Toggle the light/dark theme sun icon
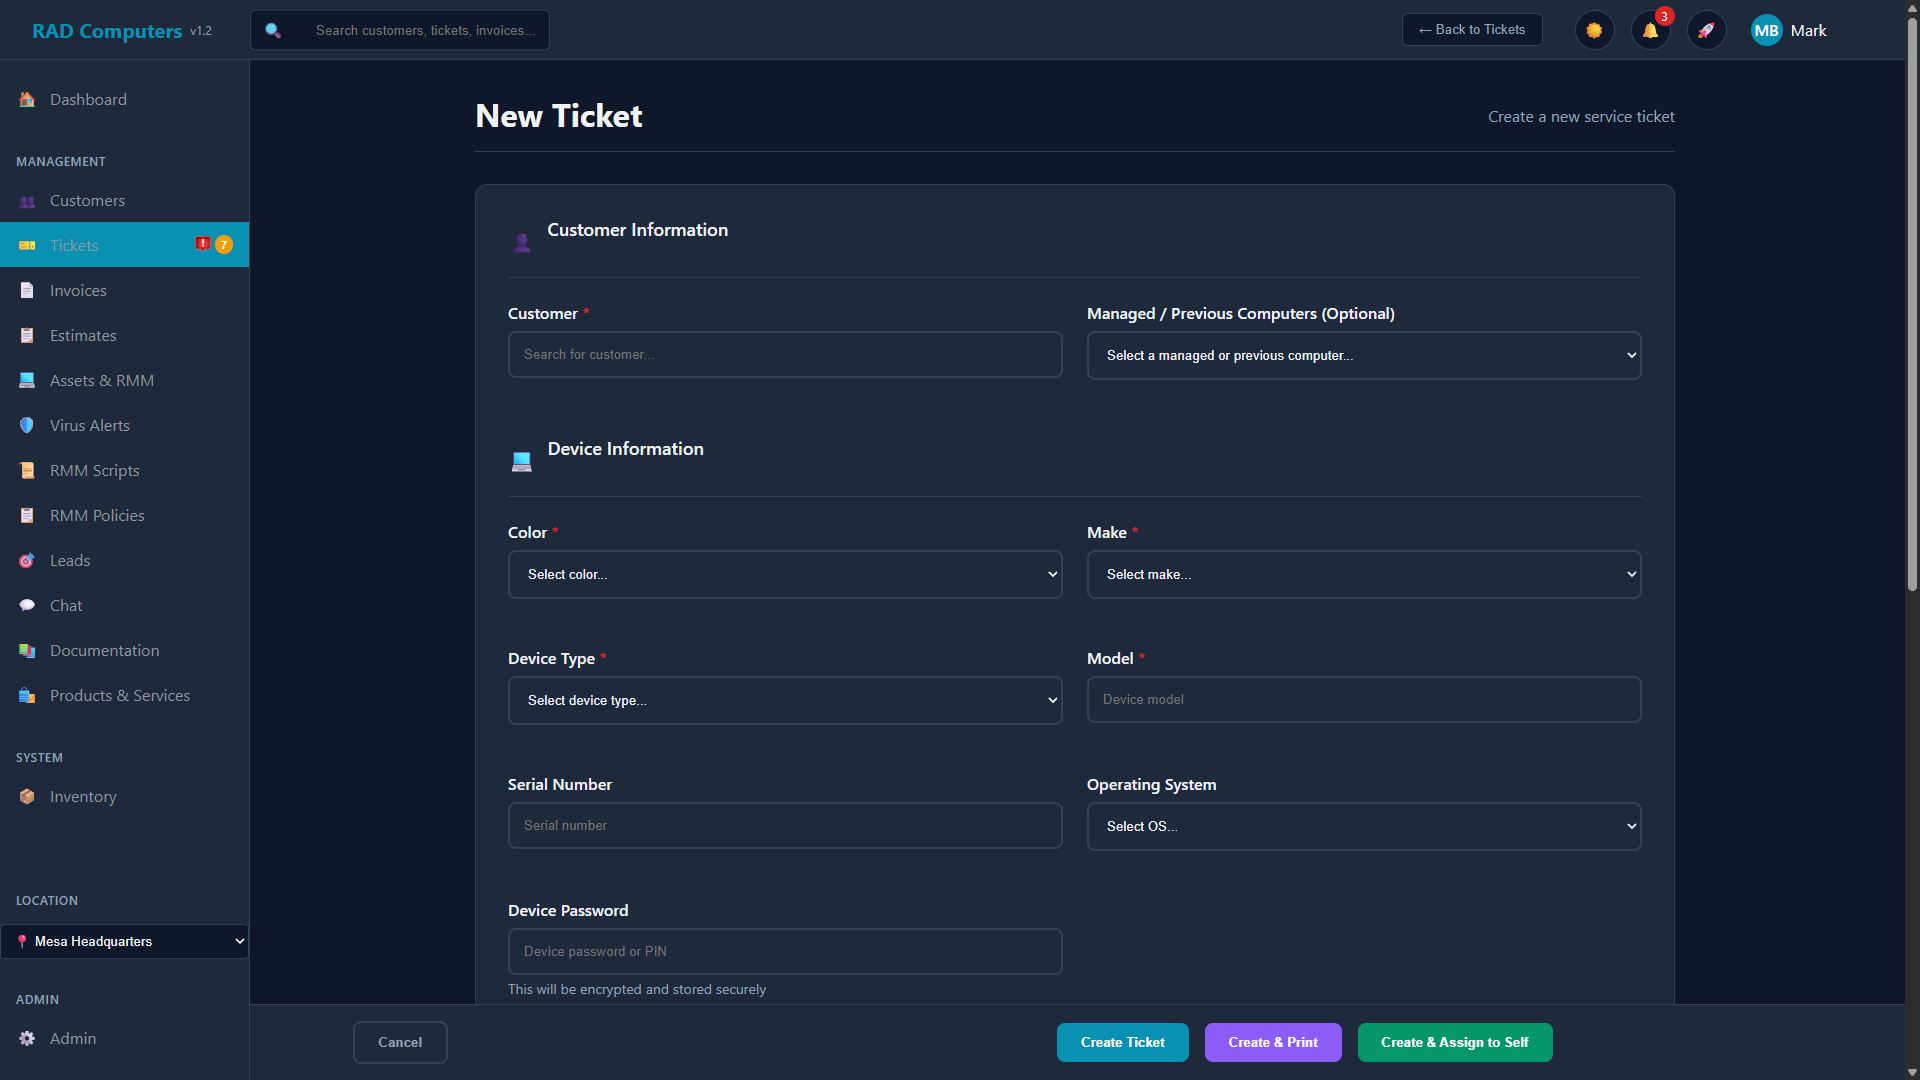 click(1594, 30)
